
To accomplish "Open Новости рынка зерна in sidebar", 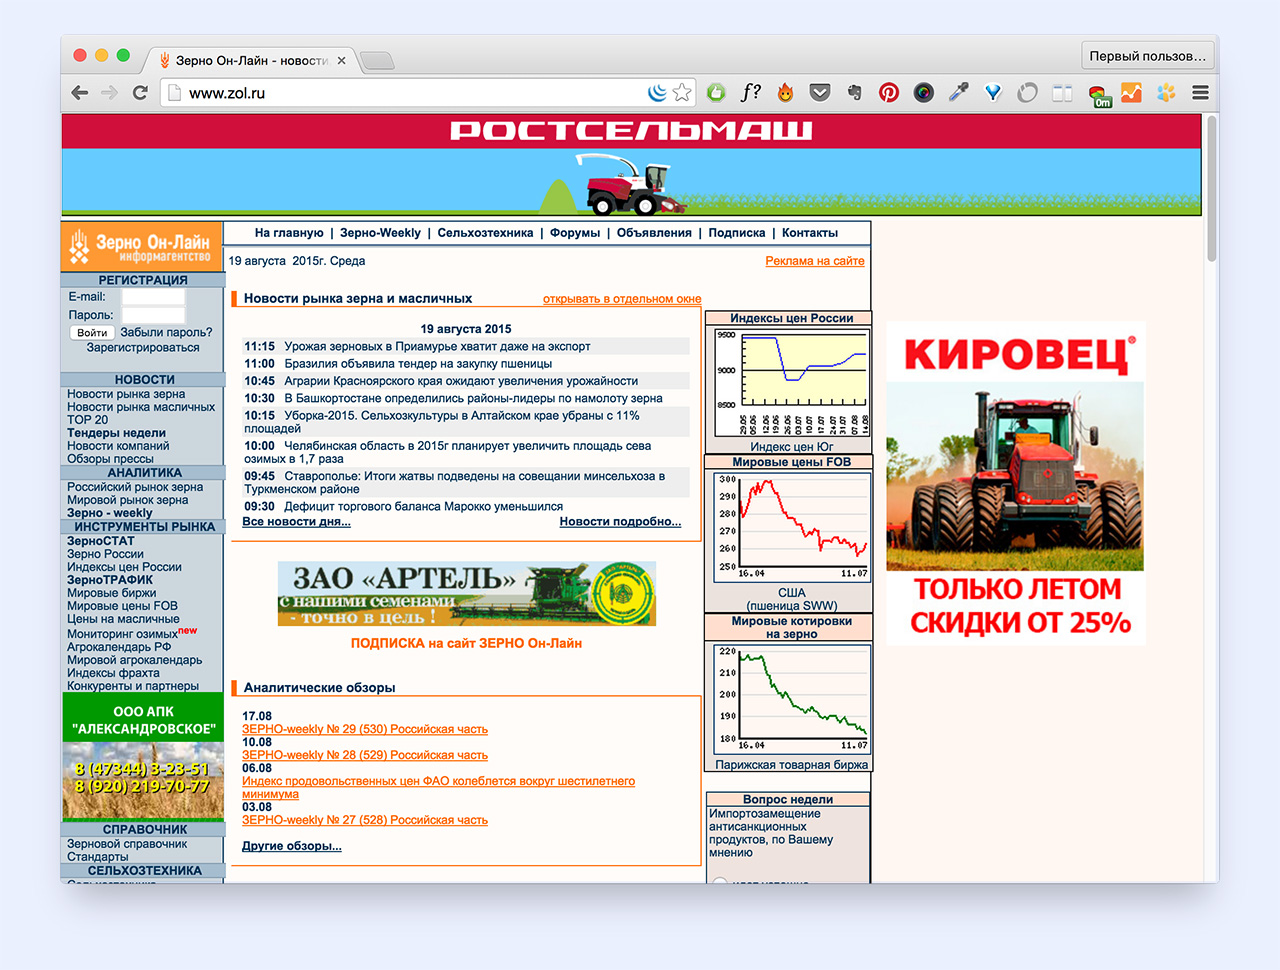I will (x=126, y=394).
